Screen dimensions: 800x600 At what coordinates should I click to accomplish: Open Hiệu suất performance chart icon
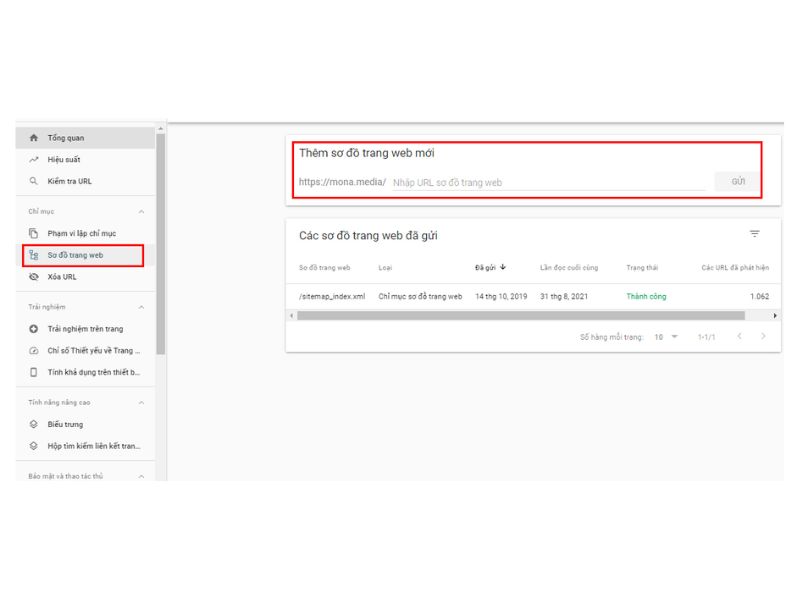click(x=34, y=160)
